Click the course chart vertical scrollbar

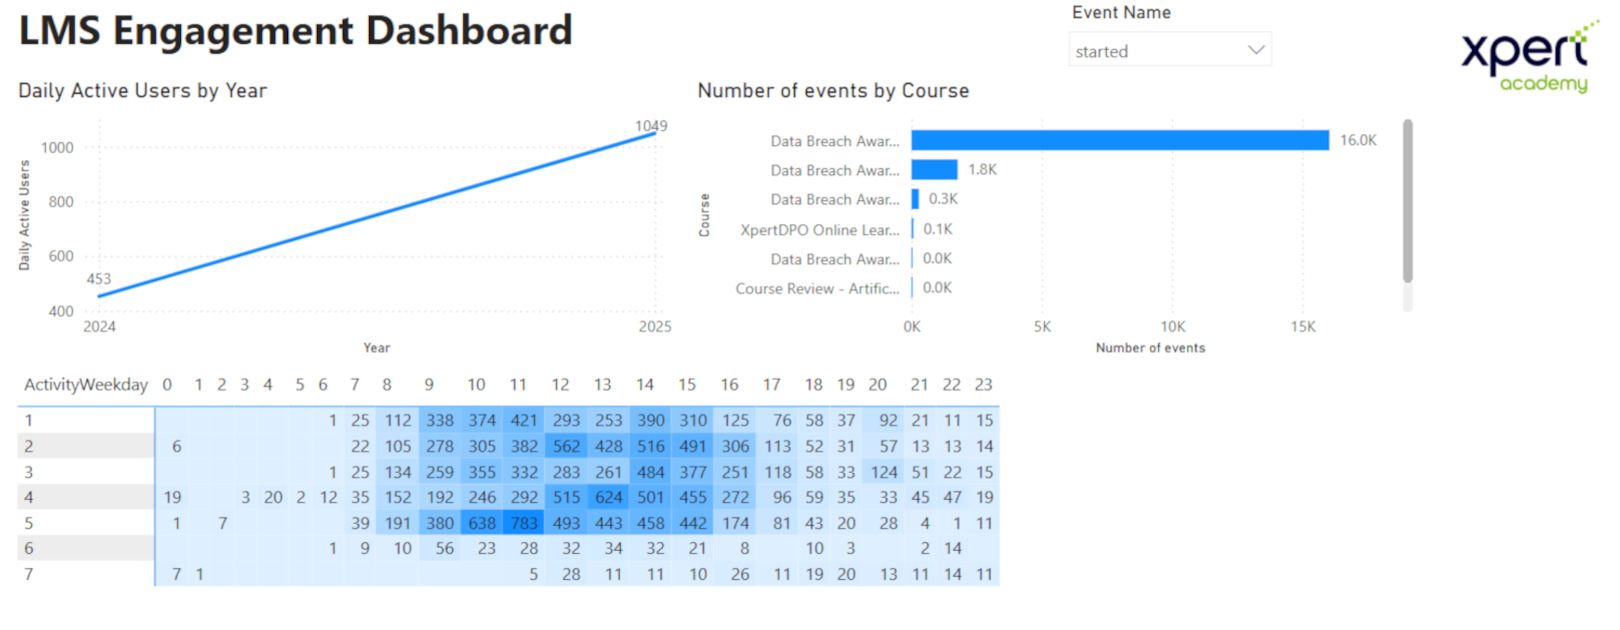pos(1407,200)
